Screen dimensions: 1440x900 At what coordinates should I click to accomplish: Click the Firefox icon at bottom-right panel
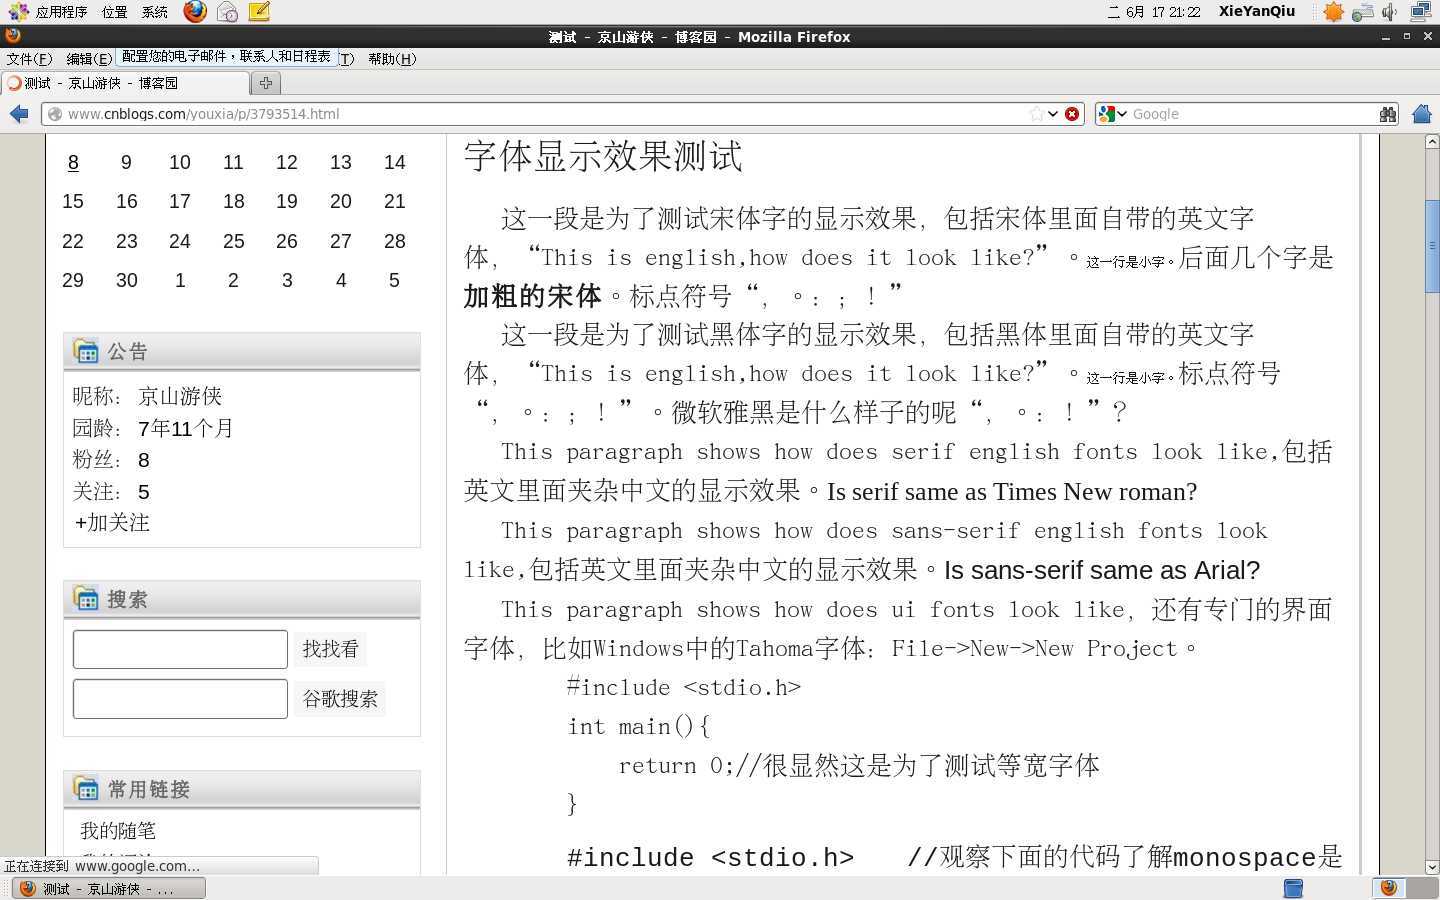point(1388,888)
